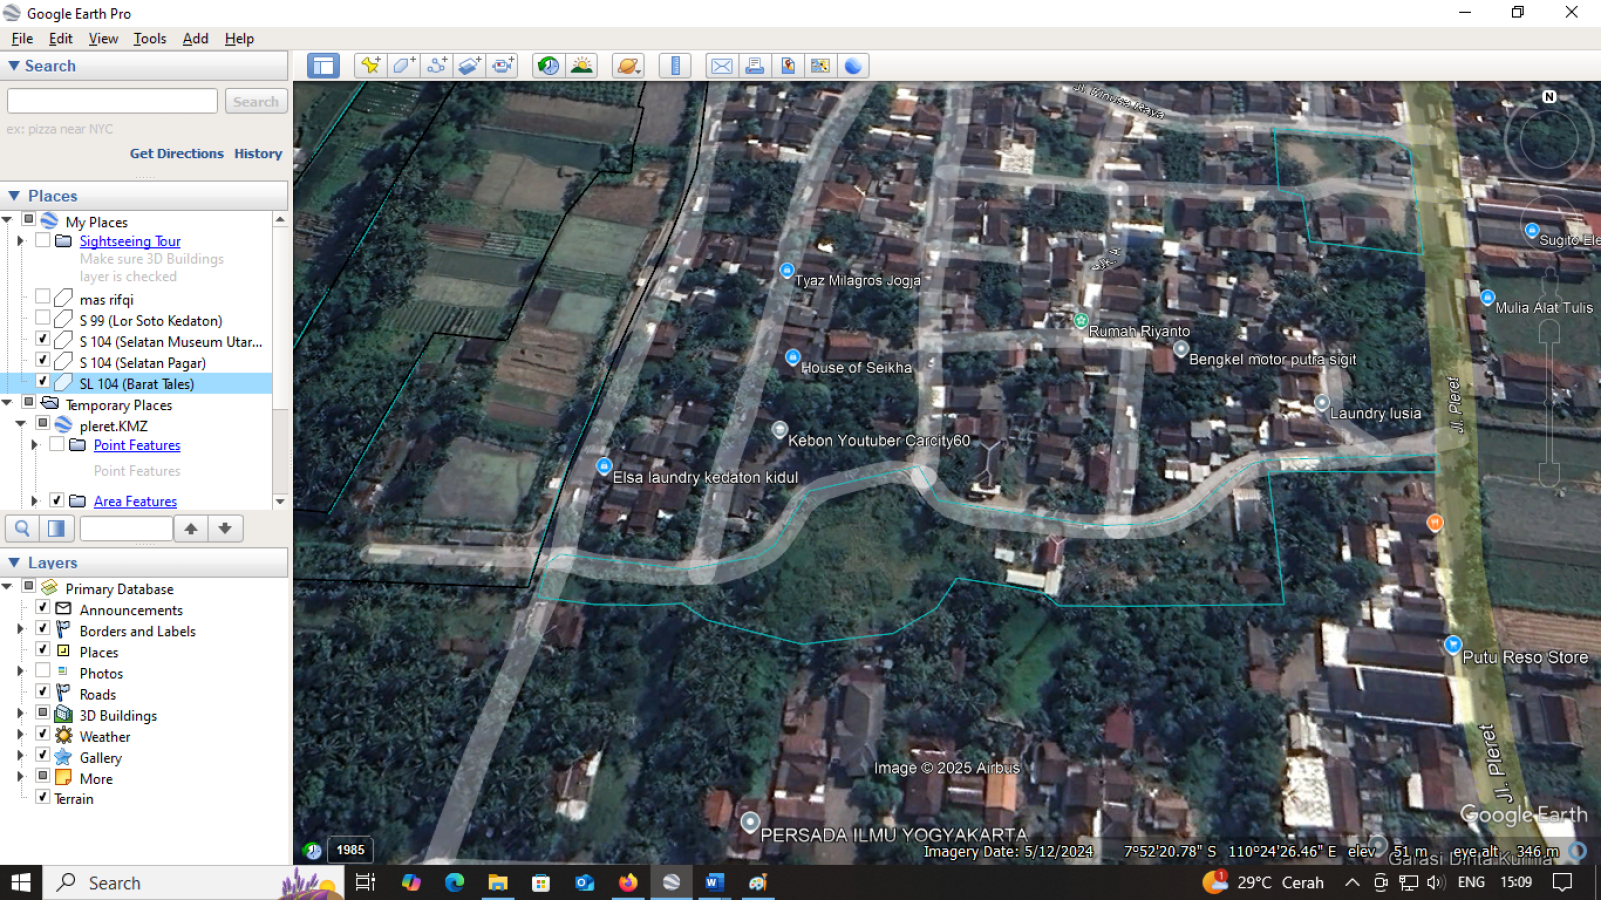Toggle the Announcements layer checkbox
The width and height of the screenshot is (1601, 900).
43,608
